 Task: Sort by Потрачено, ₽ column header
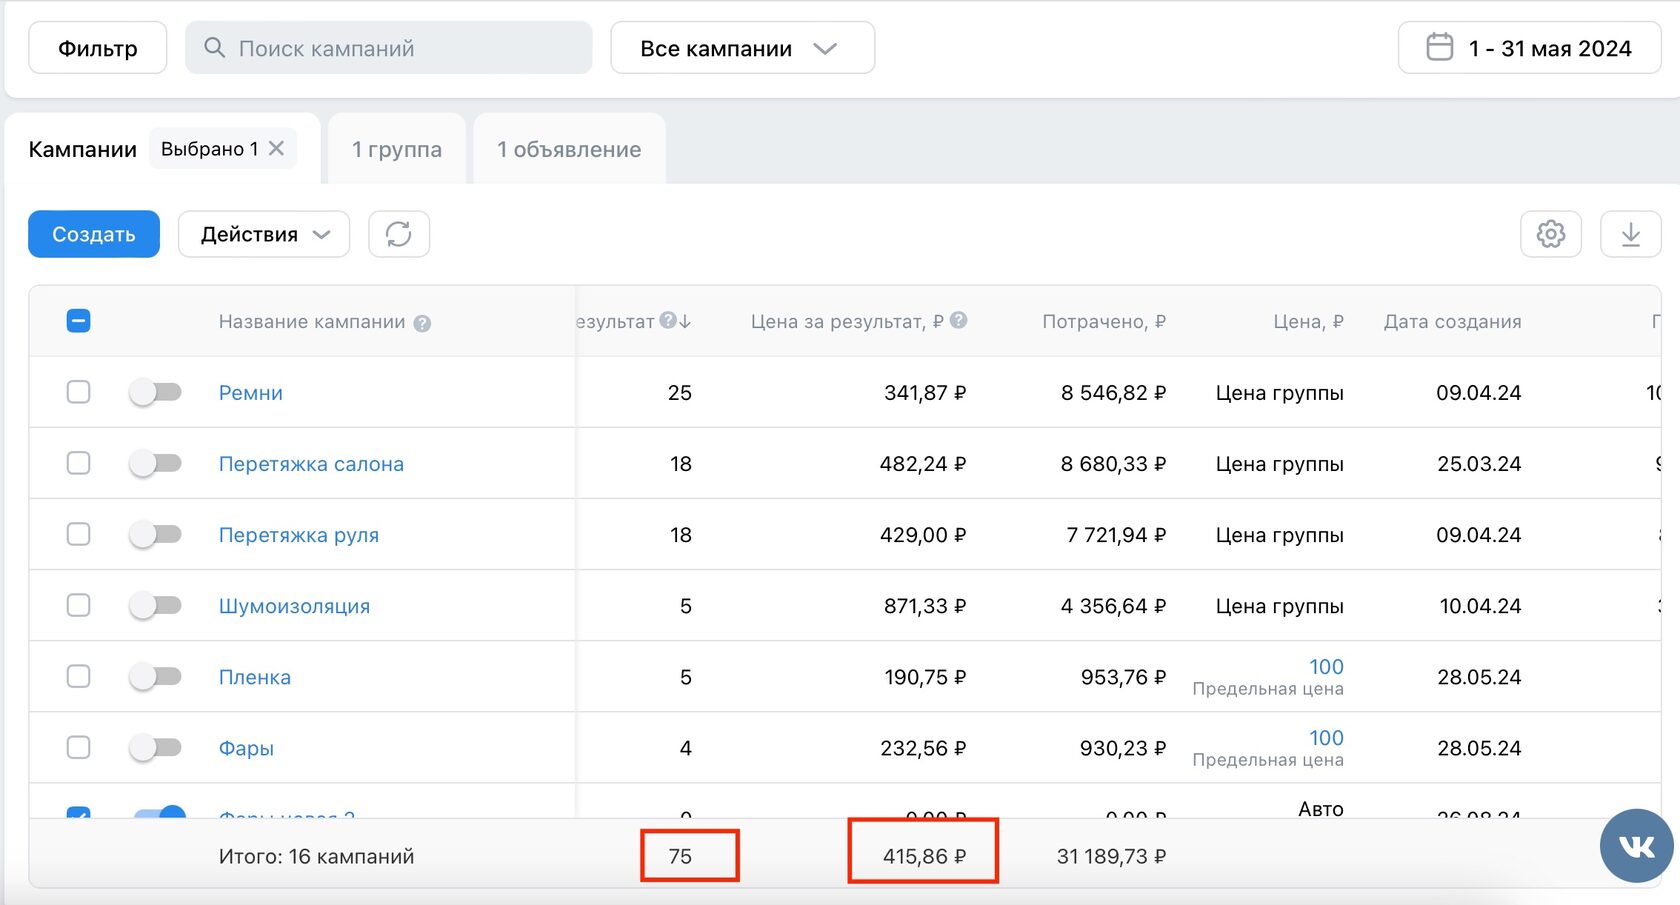click(x=1104, y=322)
